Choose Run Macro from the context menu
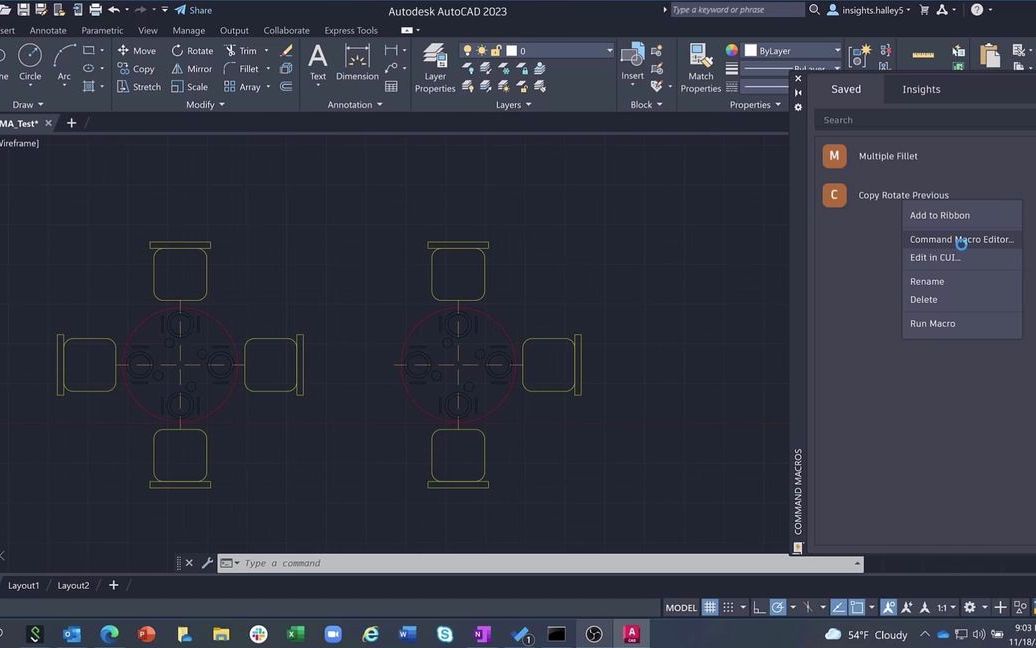 [x=931, y=323]
